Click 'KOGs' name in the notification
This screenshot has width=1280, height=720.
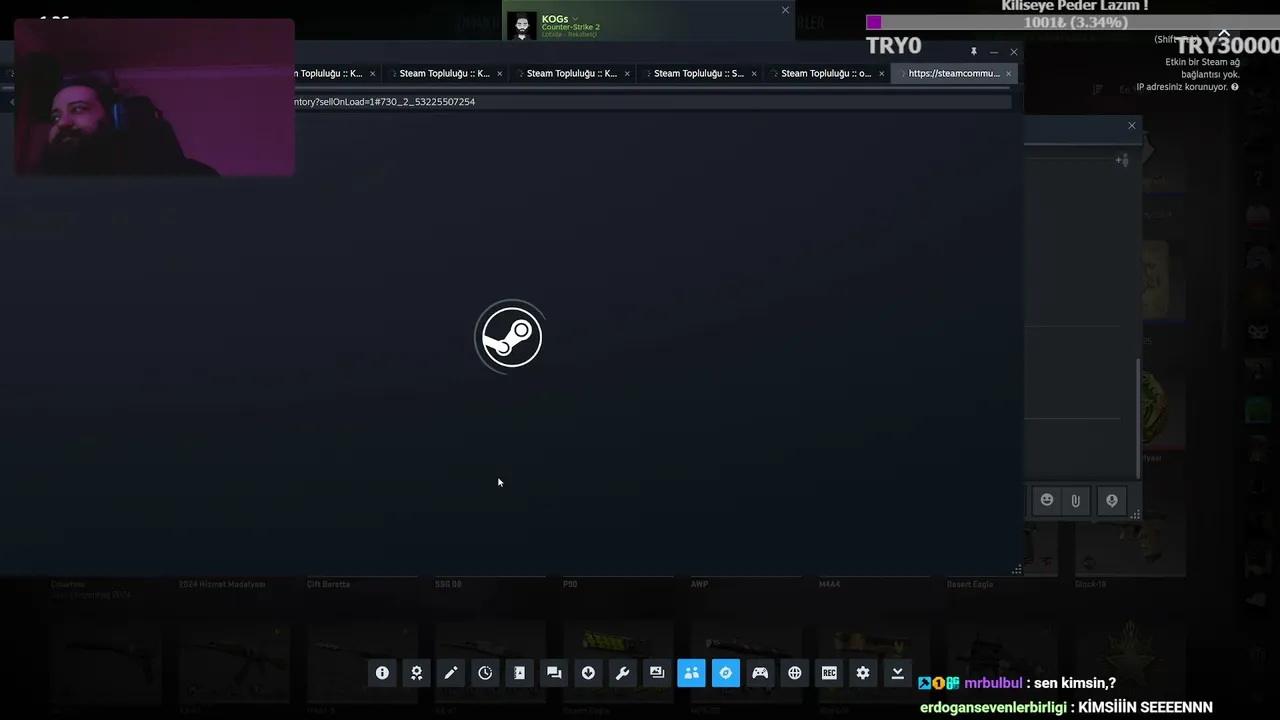coord(555,18)
